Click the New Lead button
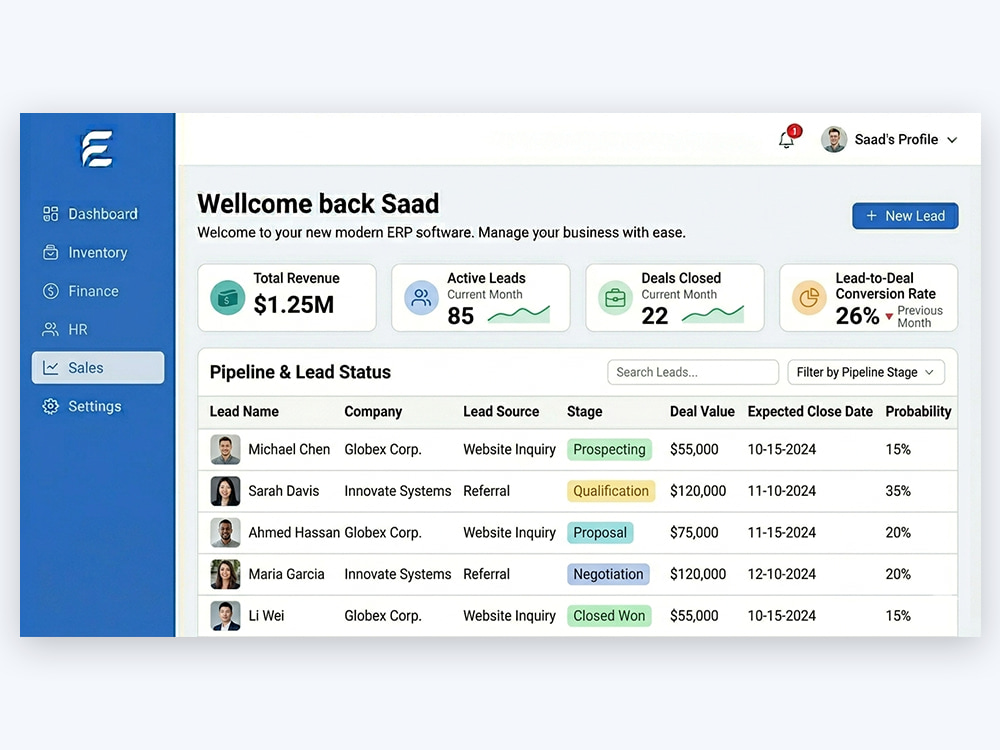The image size is (1000, 750). coord(905,216)
